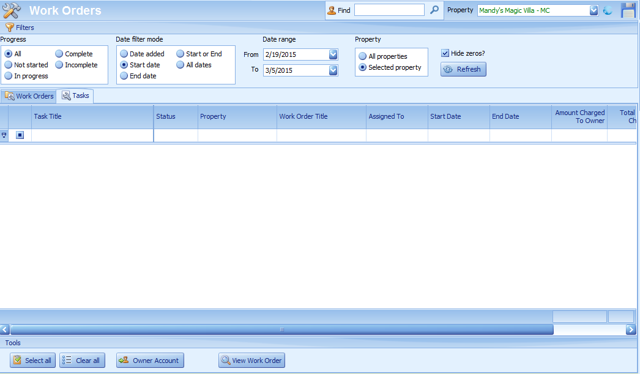Screen dimensions: 640x374
Task: Sort by Property column header
Action: click(x=237, y=117)
